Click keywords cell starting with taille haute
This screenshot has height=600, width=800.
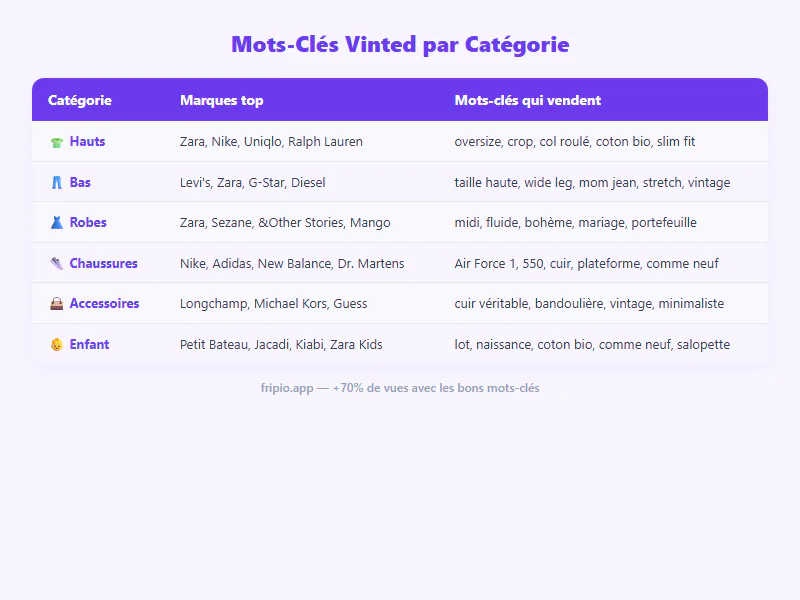pyautogui.click(x=592, y=182)
